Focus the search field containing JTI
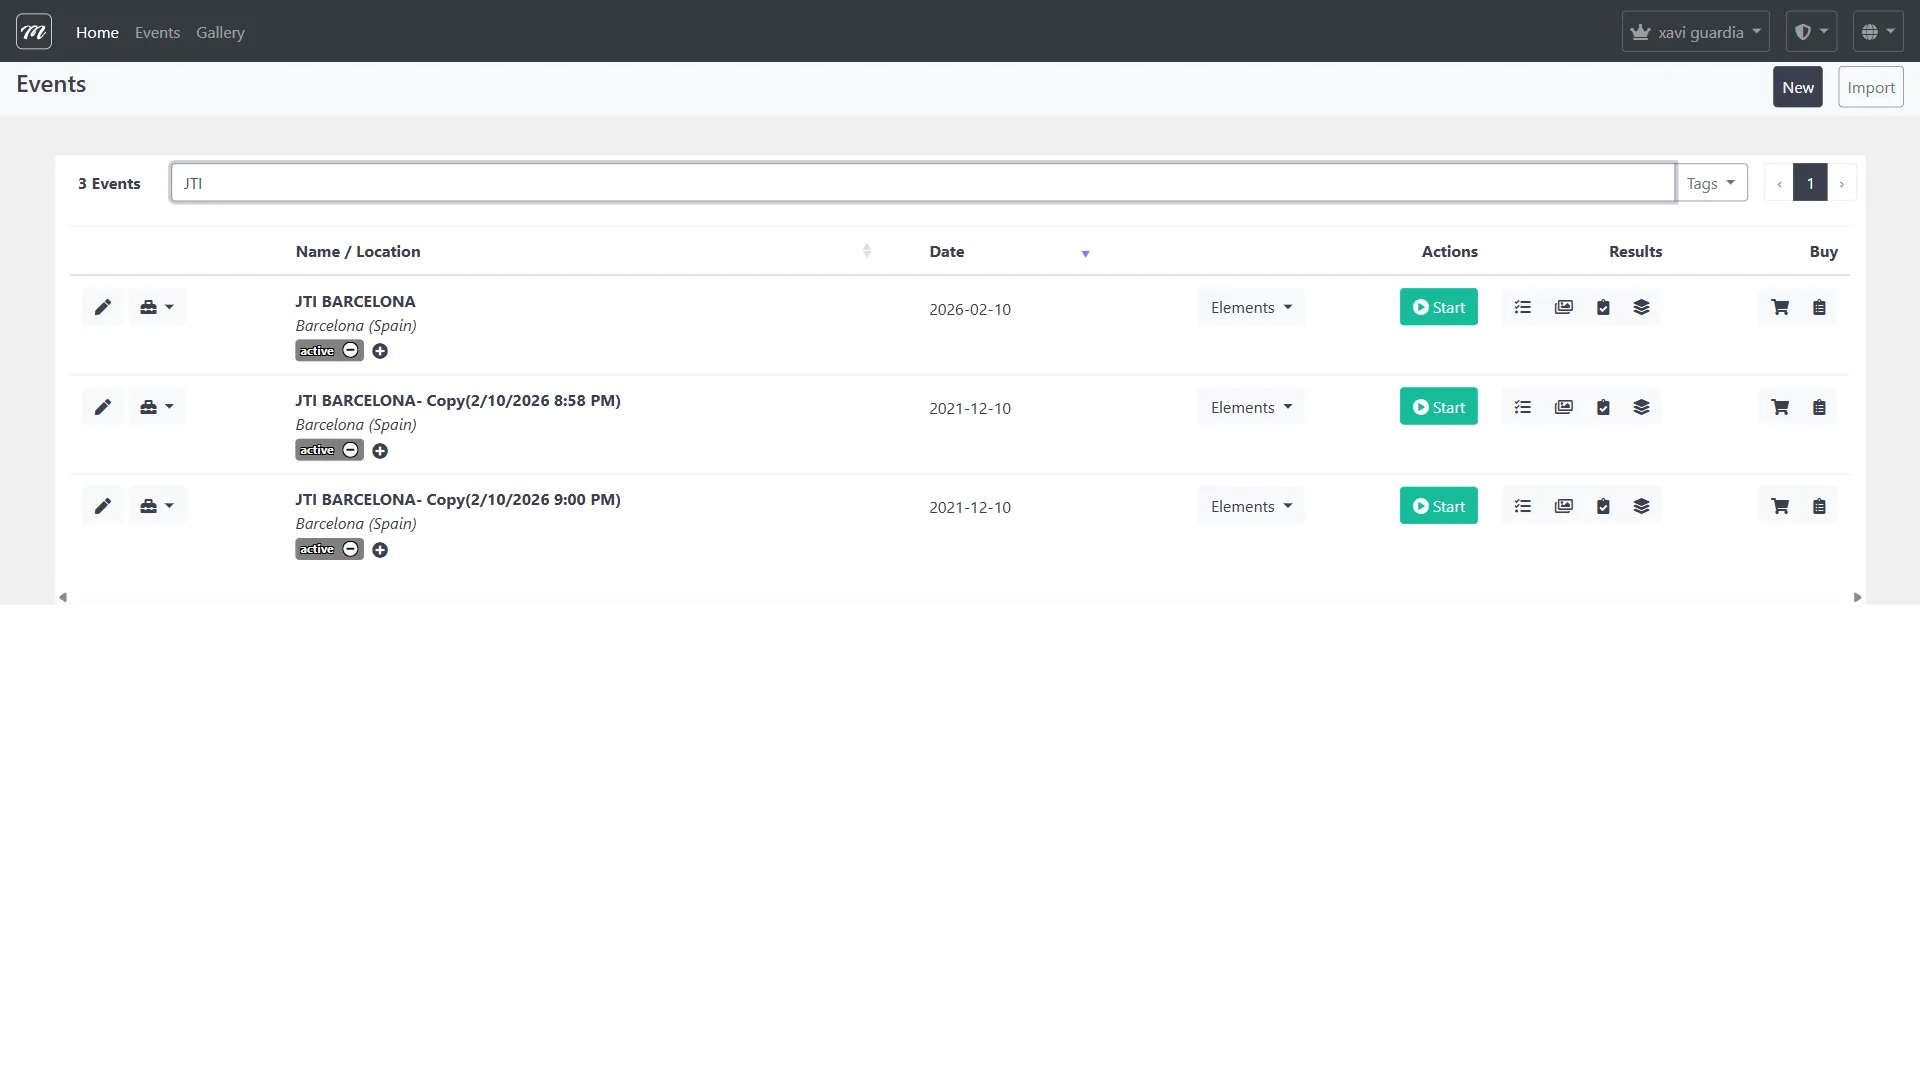 922,183
